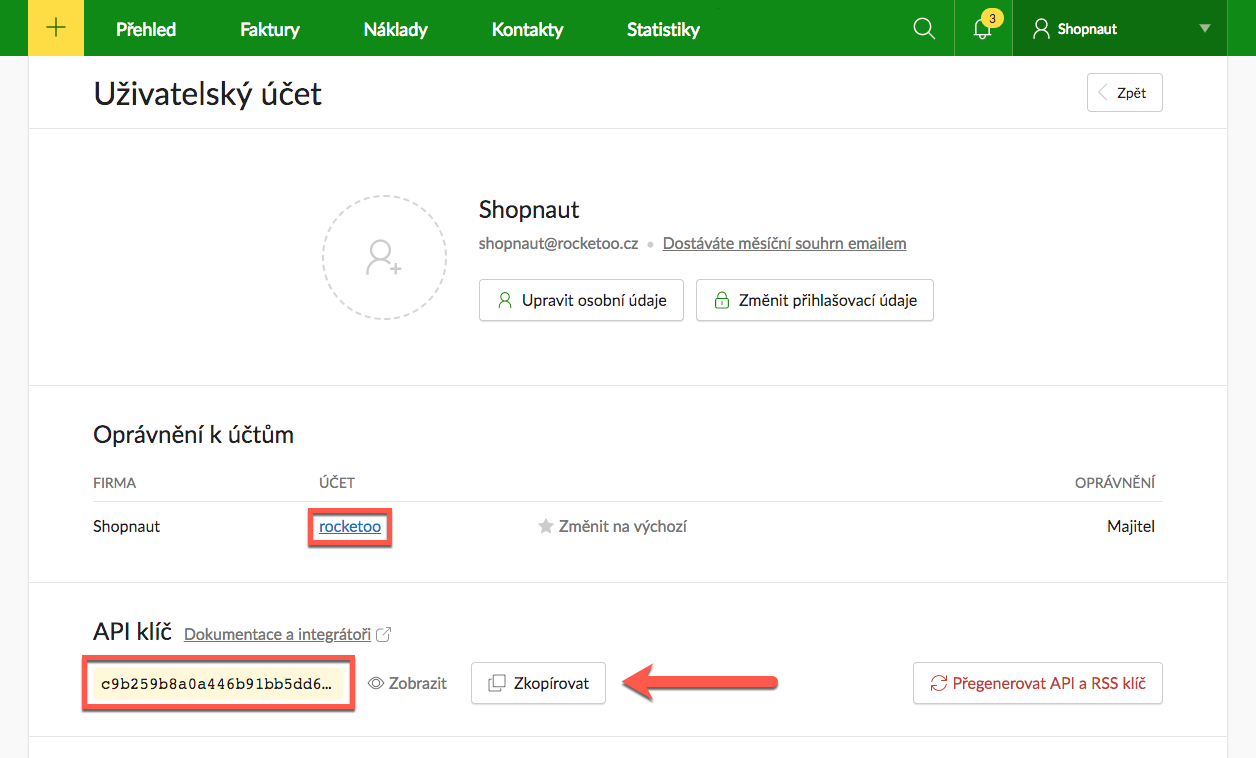The width and height of the screenshot is (1256, 758).
Task: Open the Kontakty navigation item
Action: click(527, 29)
